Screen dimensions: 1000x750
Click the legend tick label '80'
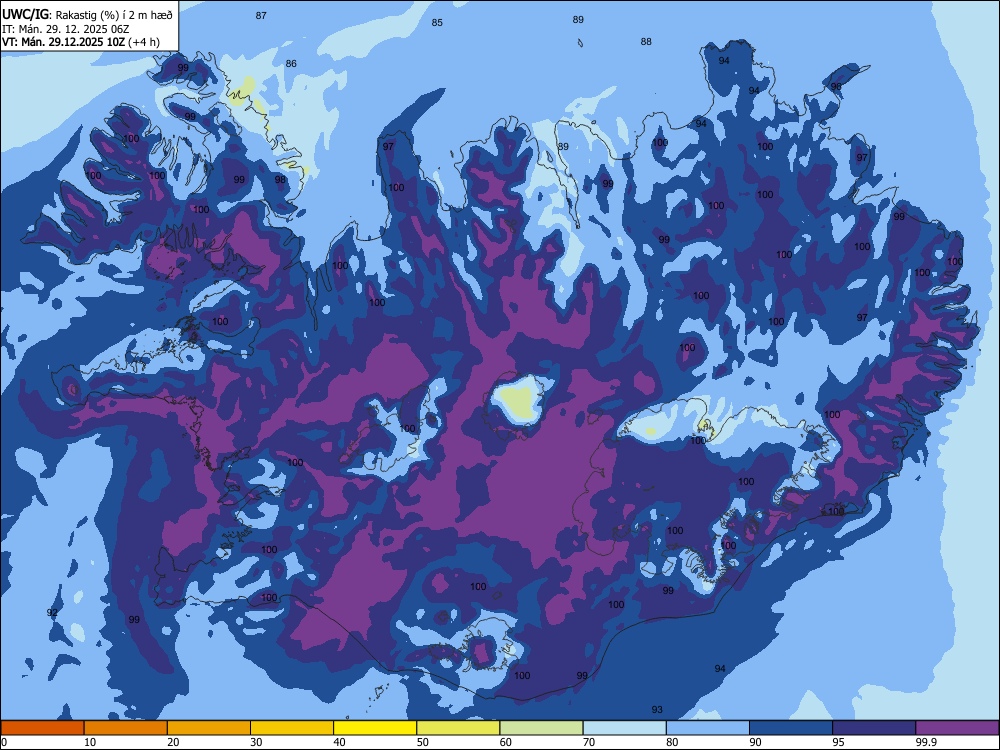click(x=673, y=742)
